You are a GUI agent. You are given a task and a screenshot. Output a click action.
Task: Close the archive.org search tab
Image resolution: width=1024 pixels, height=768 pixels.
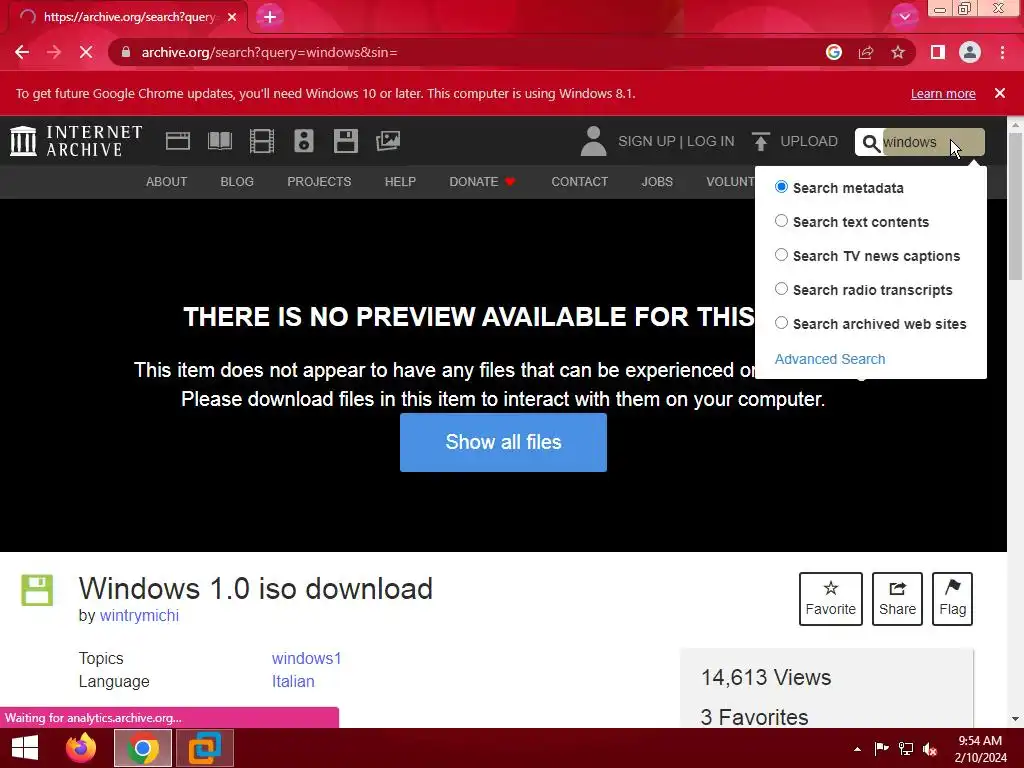[232, 17]
